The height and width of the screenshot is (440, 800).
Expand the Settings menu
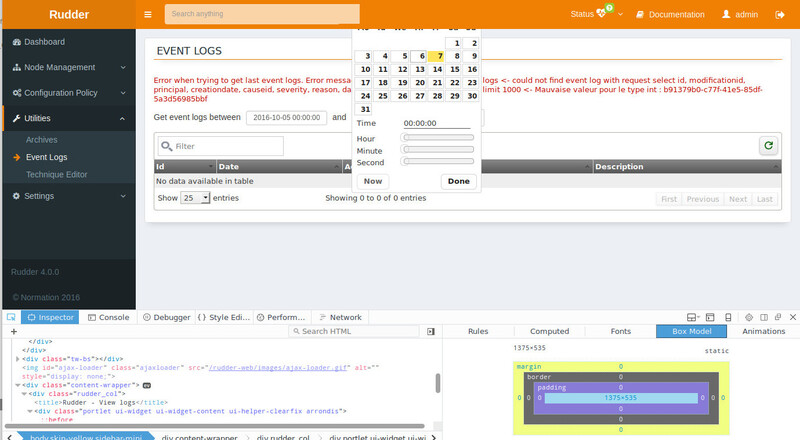(123, 196)
